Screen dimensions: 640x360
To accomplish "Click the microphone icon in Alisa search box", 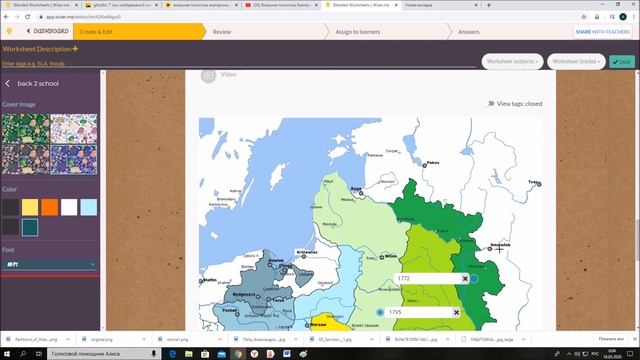I will click(153, 353).
